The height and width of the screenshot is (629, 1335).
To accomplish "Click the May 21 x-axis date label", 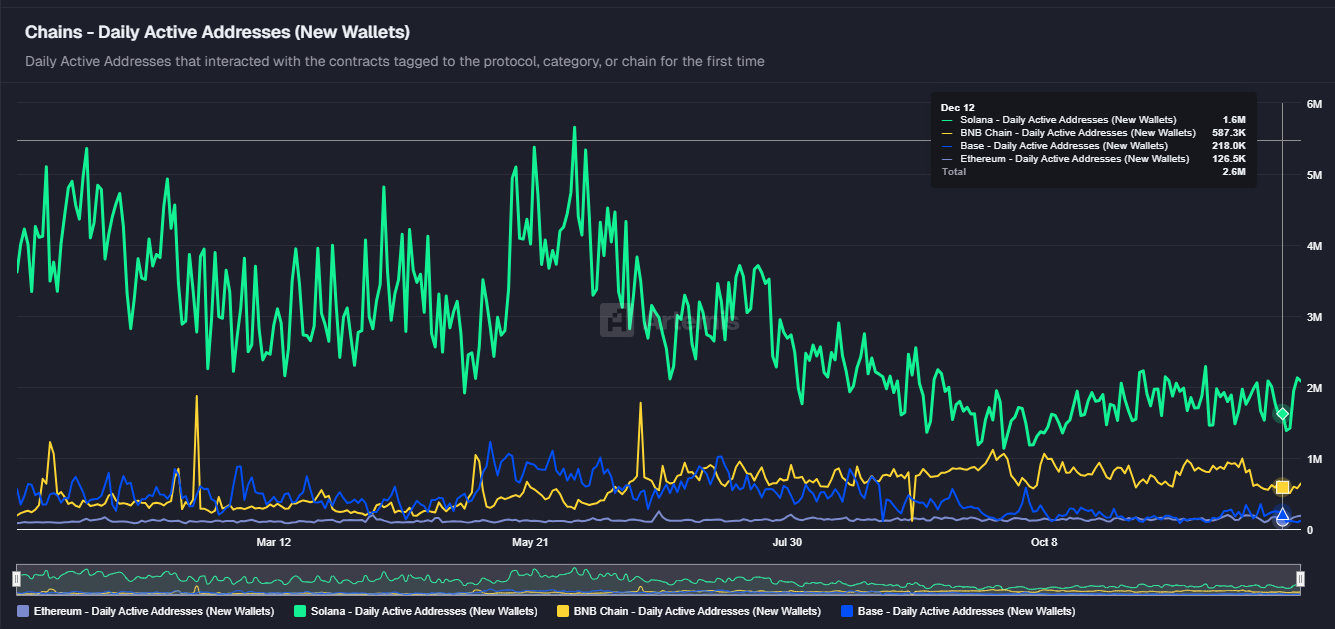I will pyautogui.click(x=530, y=542).
